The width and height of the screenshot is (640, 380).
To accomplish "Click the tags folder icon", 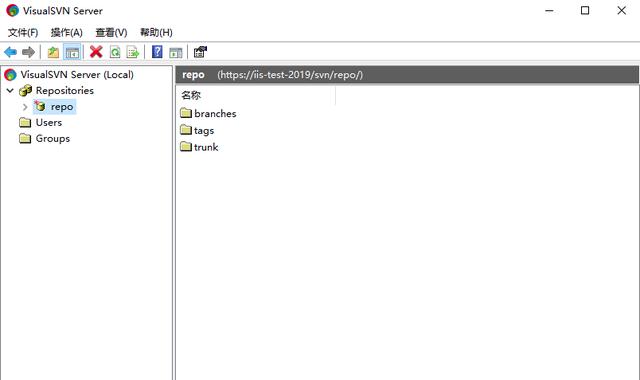I will coord(186,130).
